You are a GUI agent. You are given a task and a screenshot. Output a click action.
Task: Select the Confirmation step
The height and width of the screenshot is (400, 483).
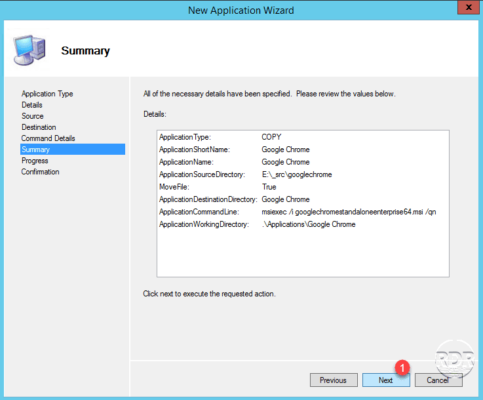40,172
